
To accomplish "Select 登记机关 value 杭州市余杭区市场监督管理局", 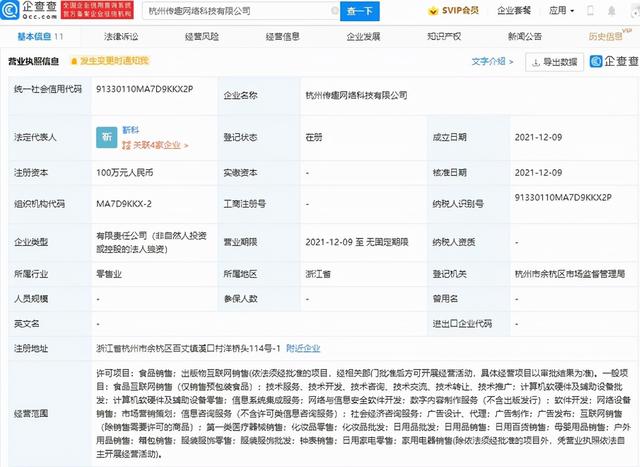I will pos(570,274).
